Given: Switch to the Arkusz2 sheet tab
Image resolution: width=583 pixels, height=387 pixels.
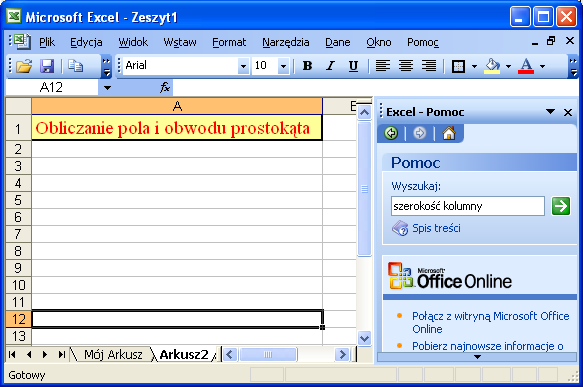Looking at the screenshot, I should click(x=183, y=354).
